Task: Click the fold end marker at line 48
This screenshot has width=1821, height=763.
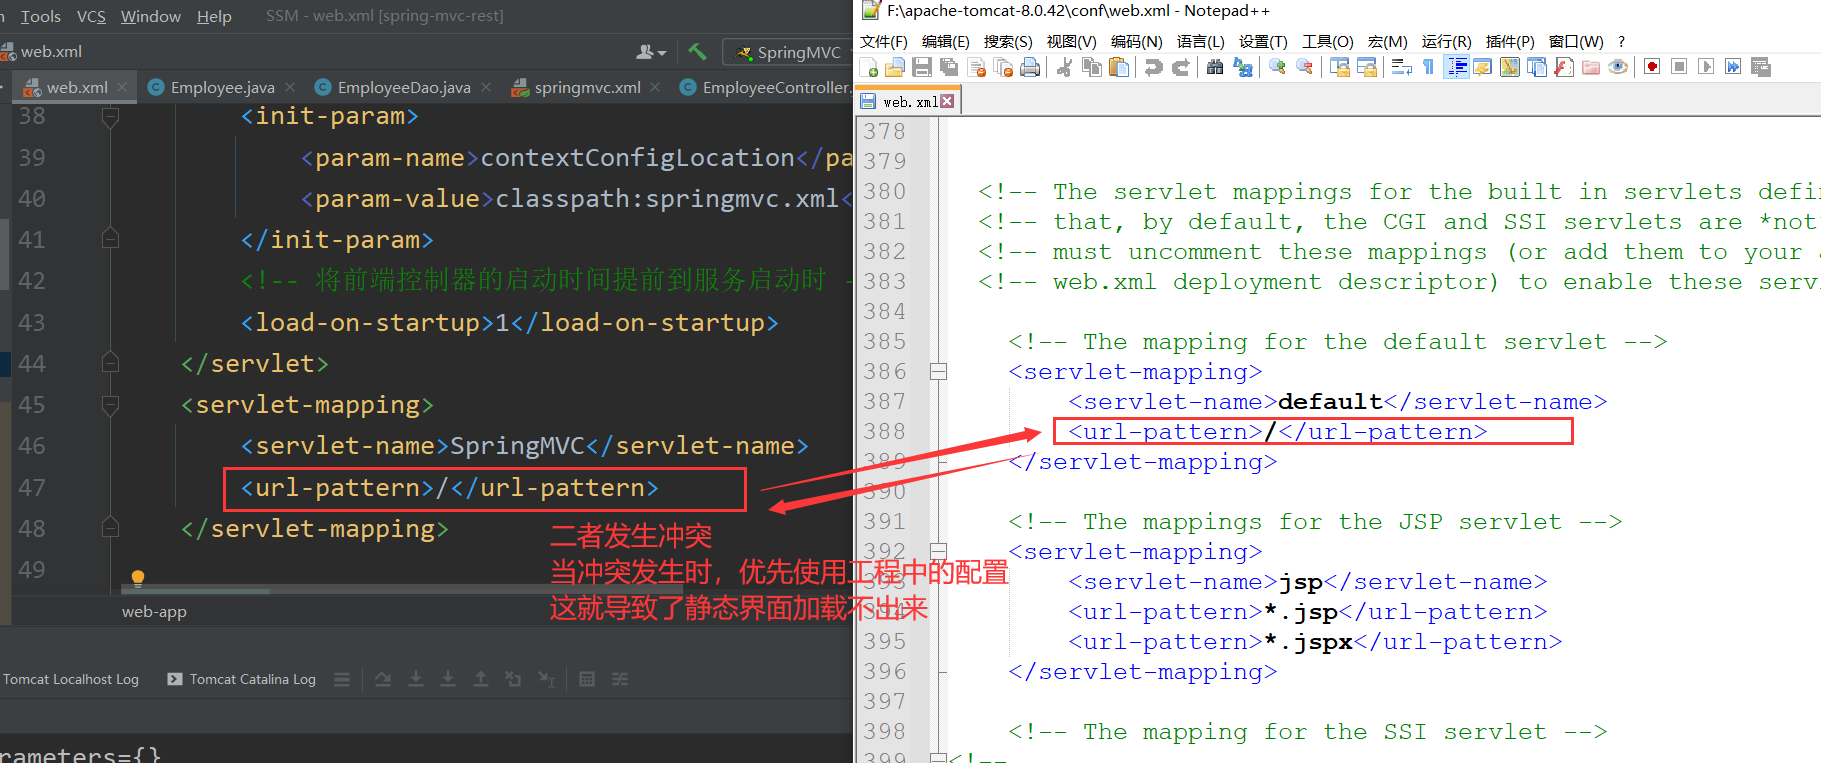Action: pyautogui.click(x=111, y=528)
